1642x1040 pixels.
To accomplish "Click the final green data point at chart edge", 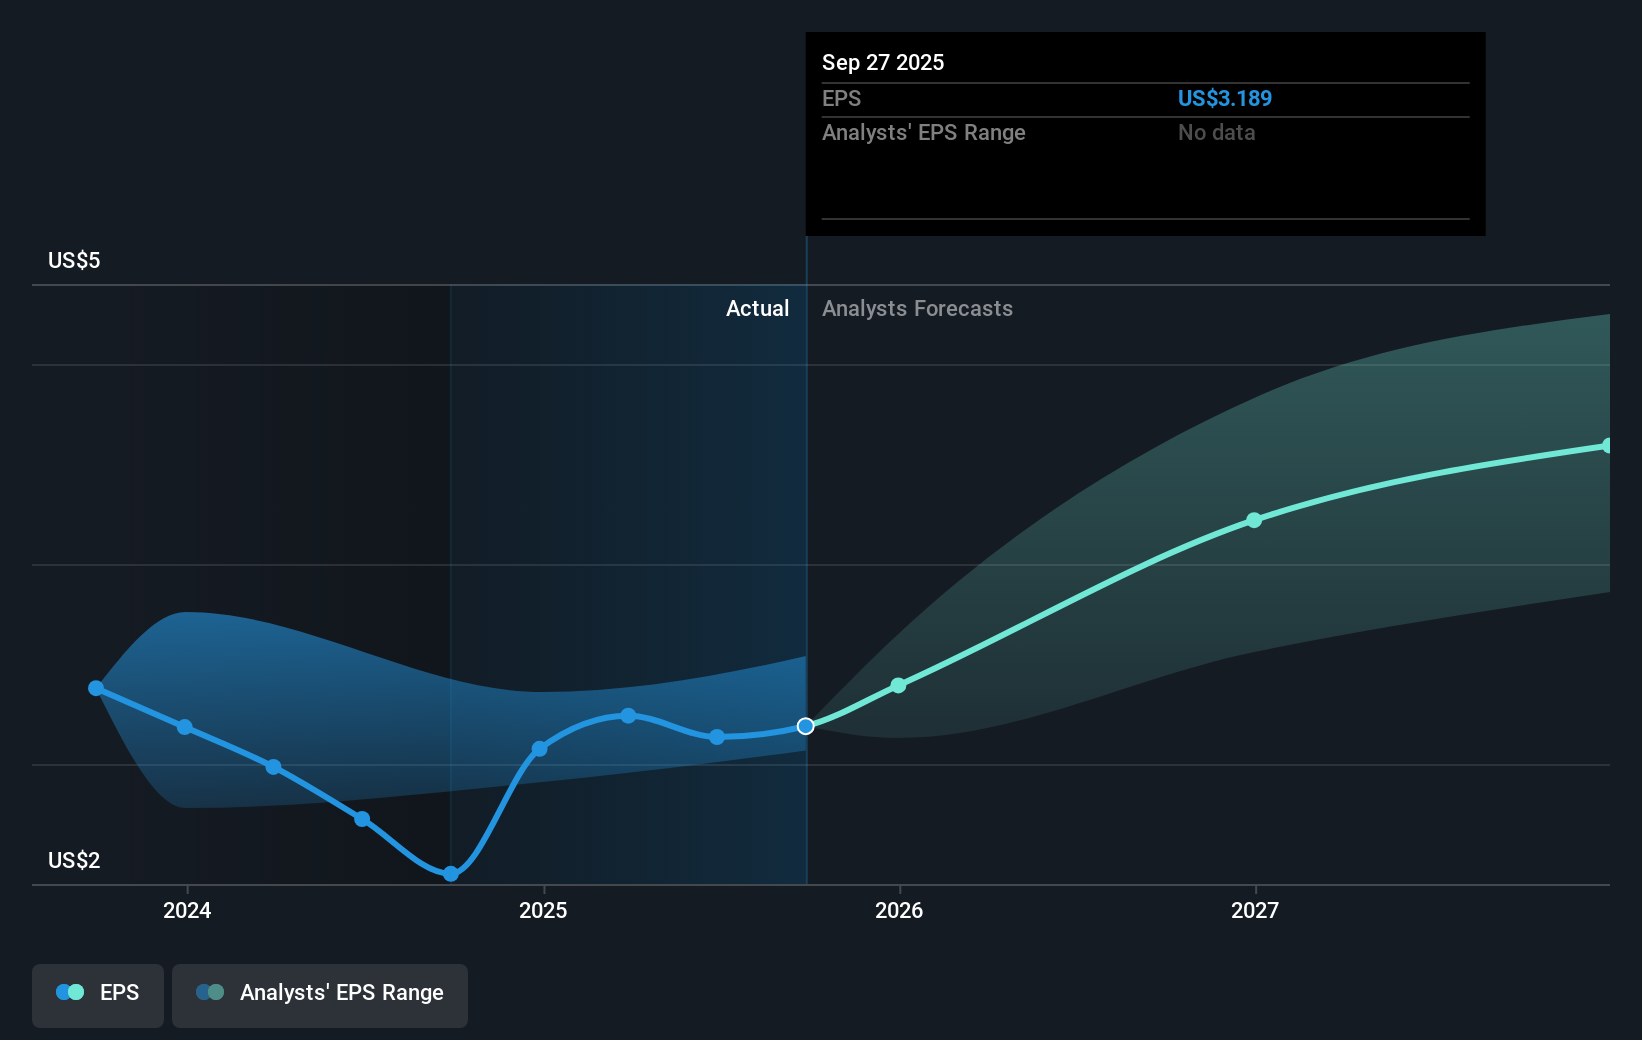I will 1608,445.
